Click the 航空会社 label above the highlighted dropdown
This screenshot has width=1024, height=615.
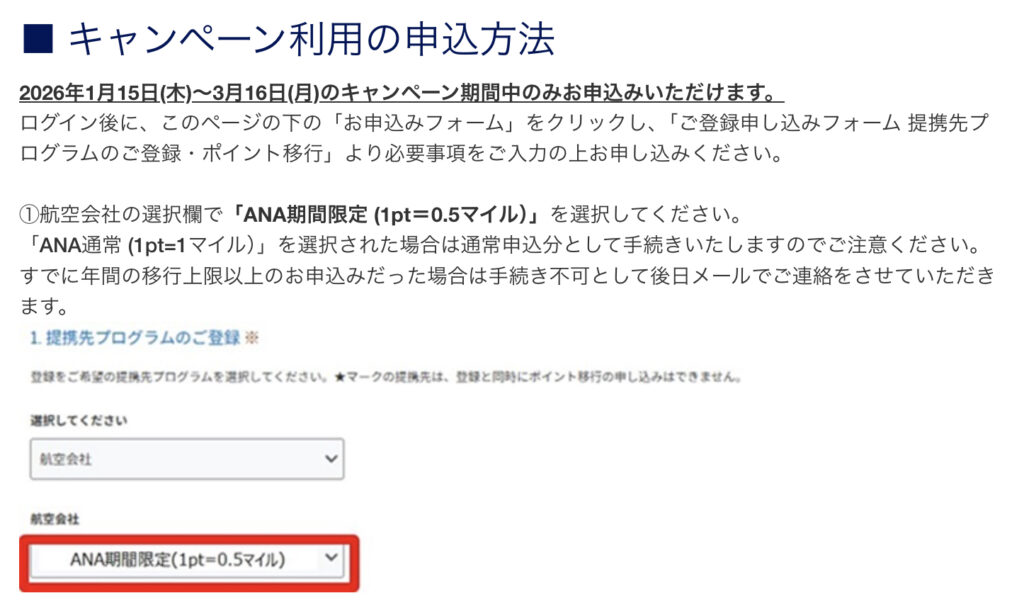coord(54,520)
